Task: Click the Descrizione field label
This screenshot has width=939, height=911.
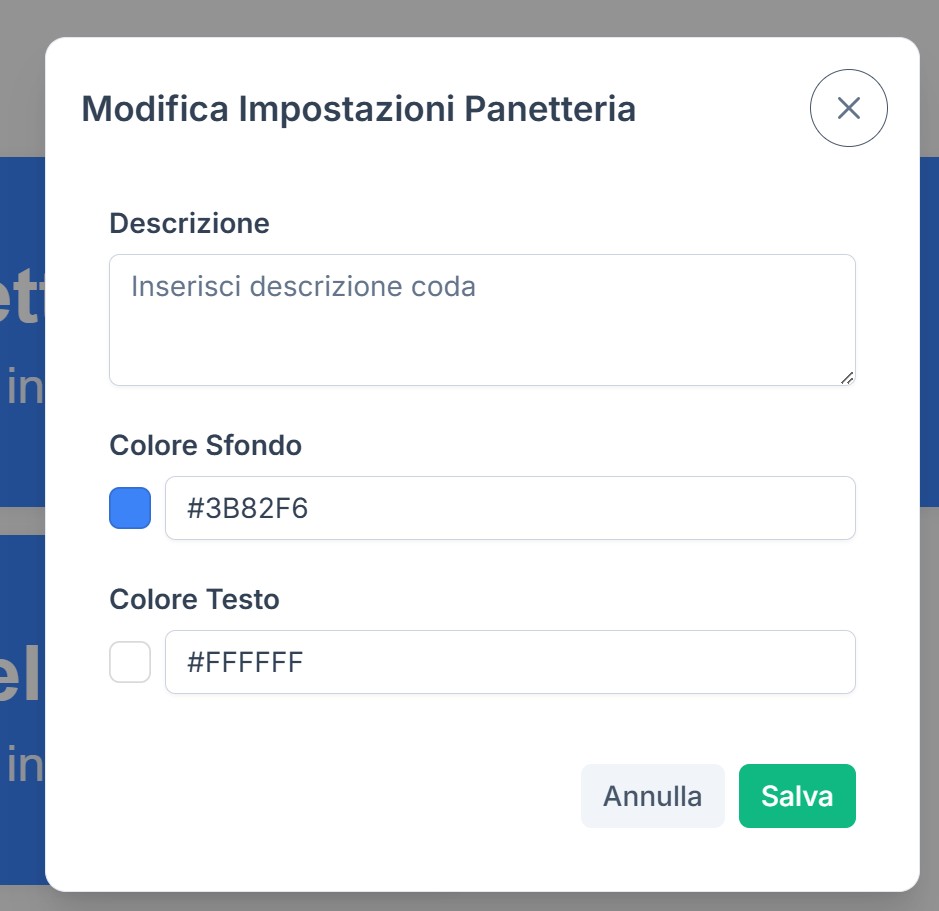Action: [189, 224]
